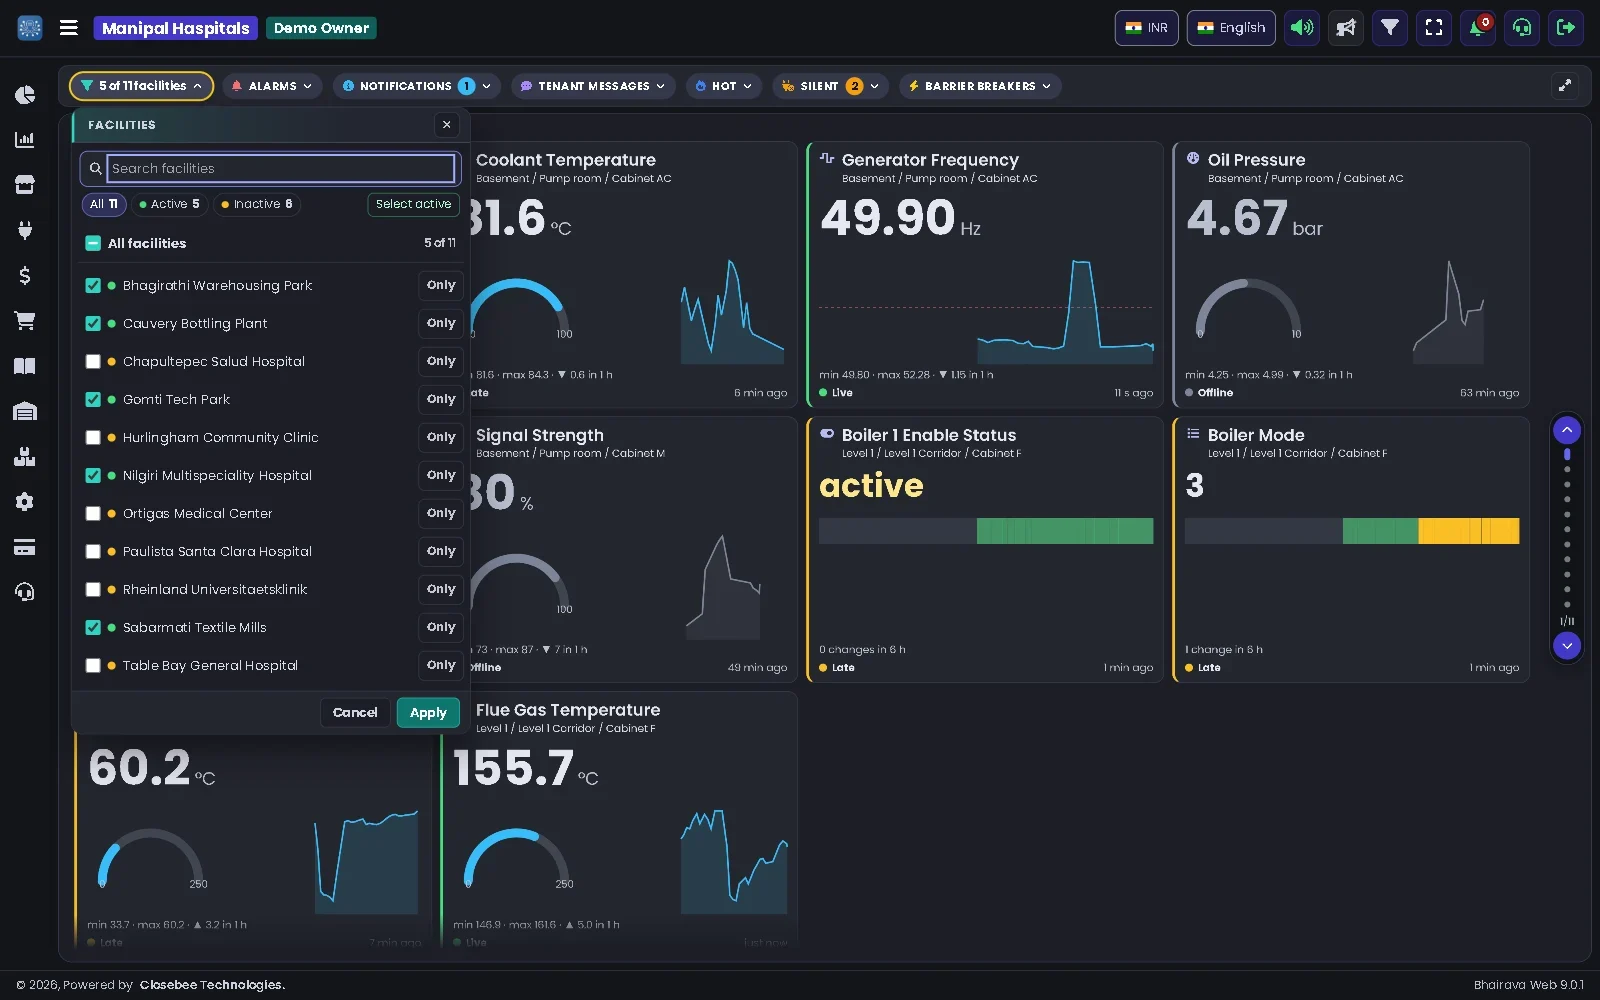
Task: Enter fullscreen mode via header icon
Action: 1434,28
